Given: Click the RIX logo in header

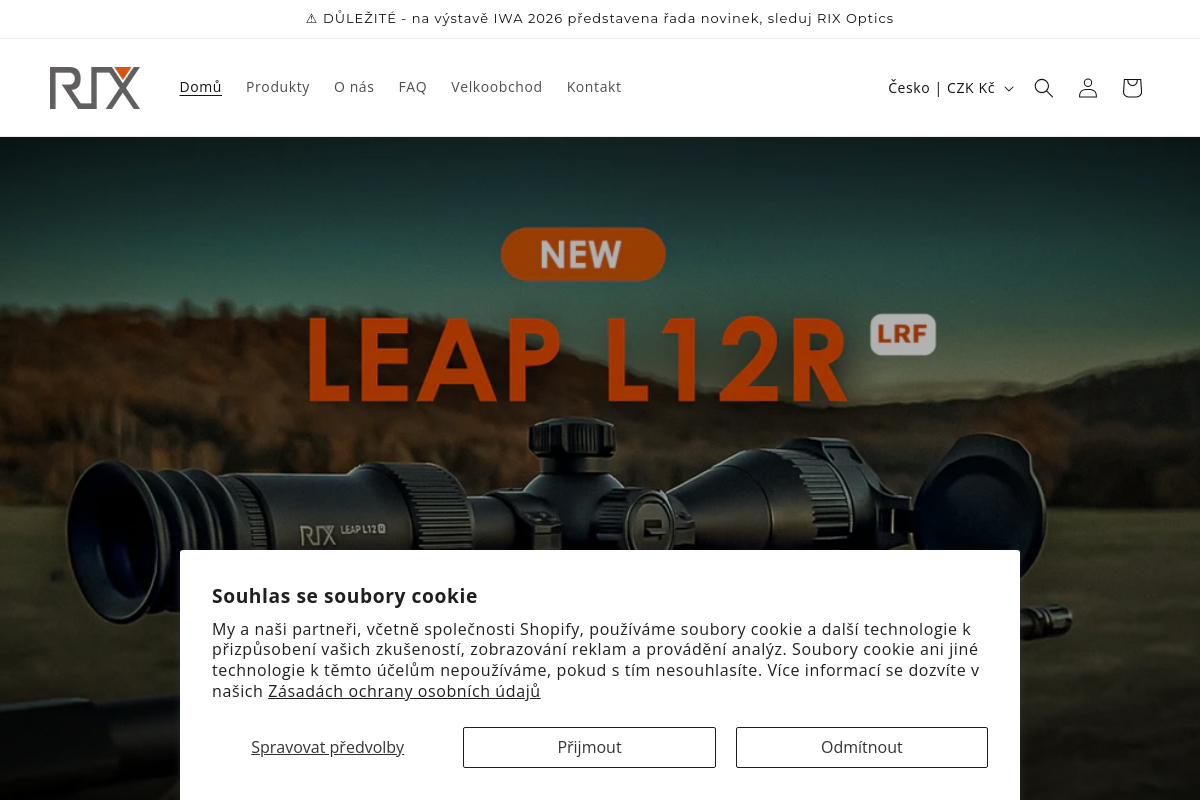Looking at the screenshot, I should tap(95, 88).
